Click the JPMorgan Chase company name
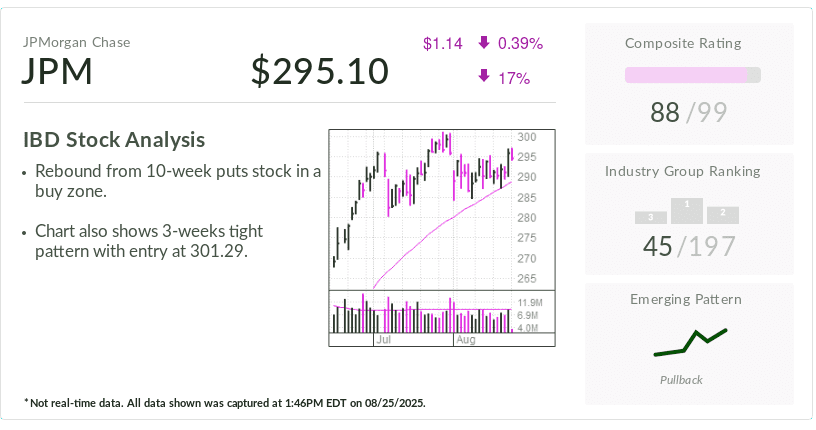This screenshot has height=430, width=816. pos(76,42)
